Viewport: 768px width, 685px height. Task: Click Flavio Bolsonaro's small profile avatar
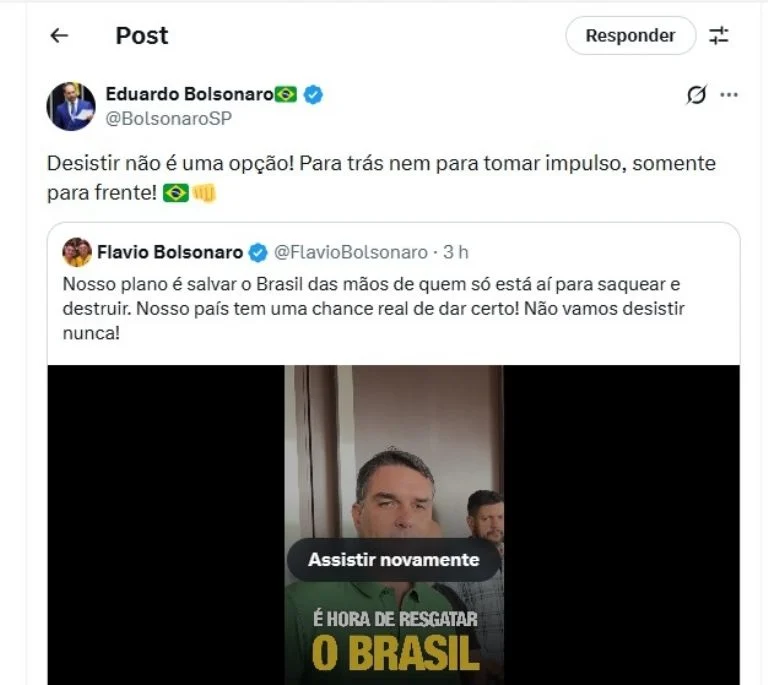click(x=77, y=252)
